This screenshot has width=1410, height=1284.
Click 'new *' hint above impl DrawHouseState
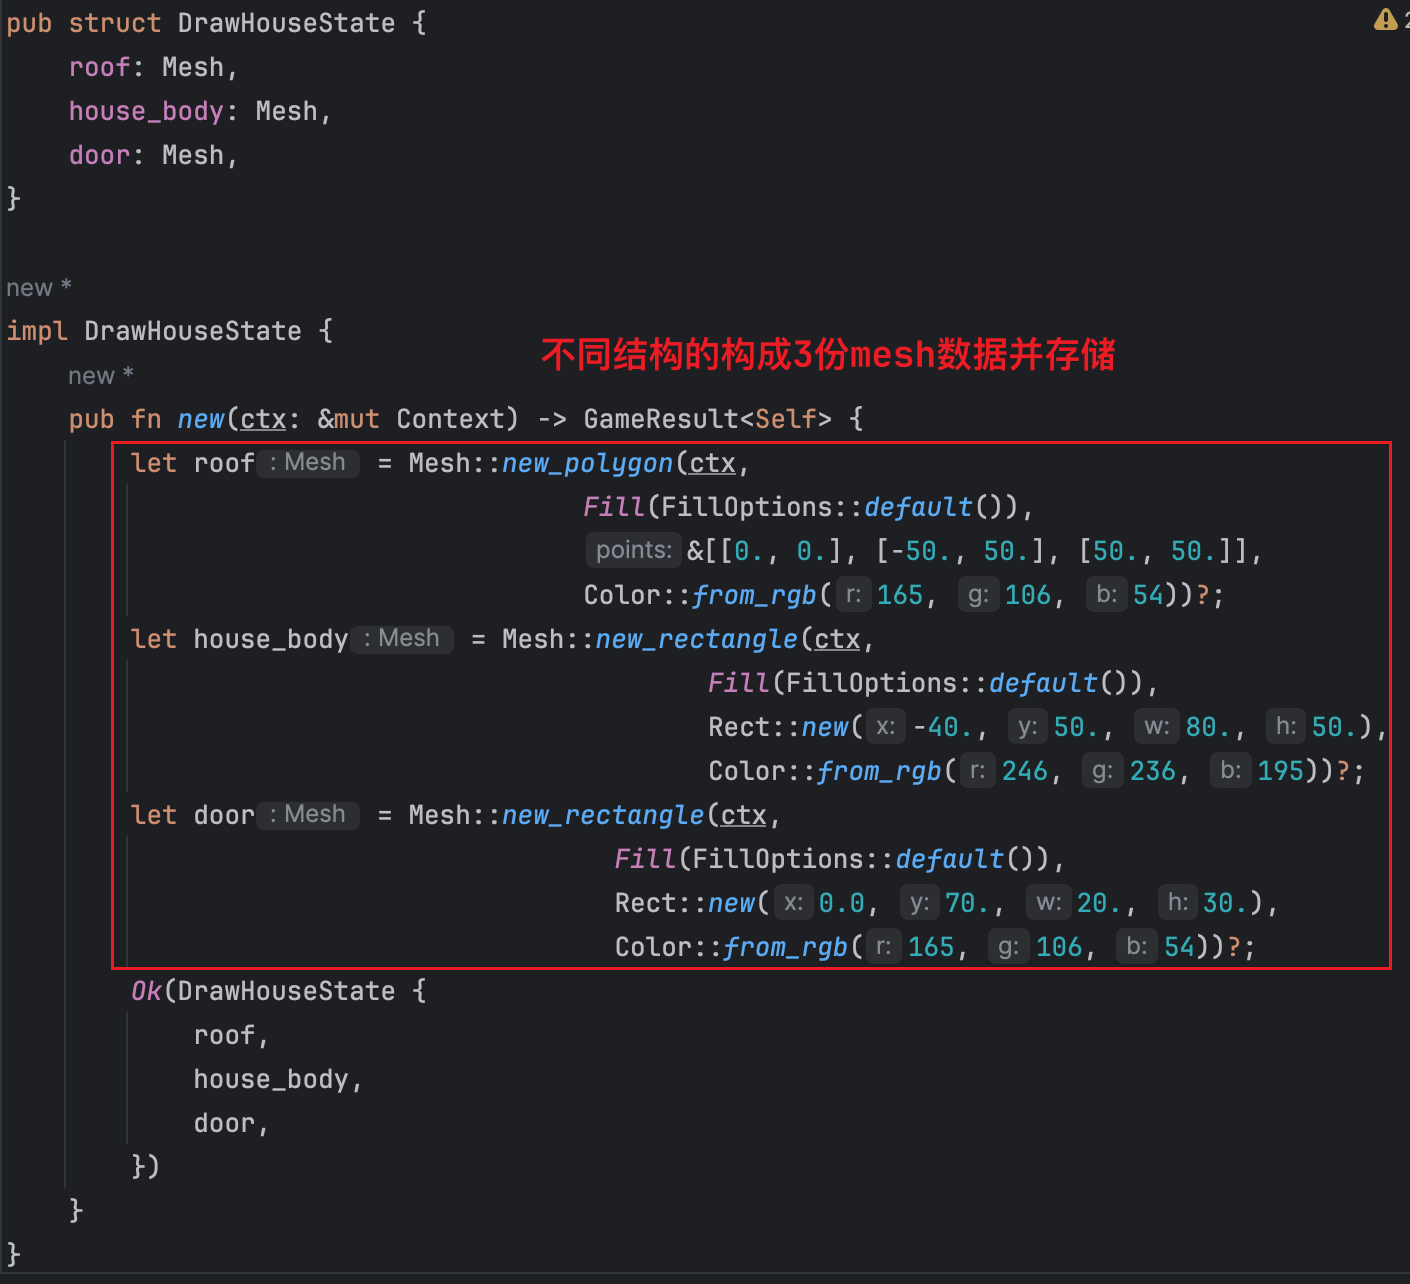pos(38,288)
